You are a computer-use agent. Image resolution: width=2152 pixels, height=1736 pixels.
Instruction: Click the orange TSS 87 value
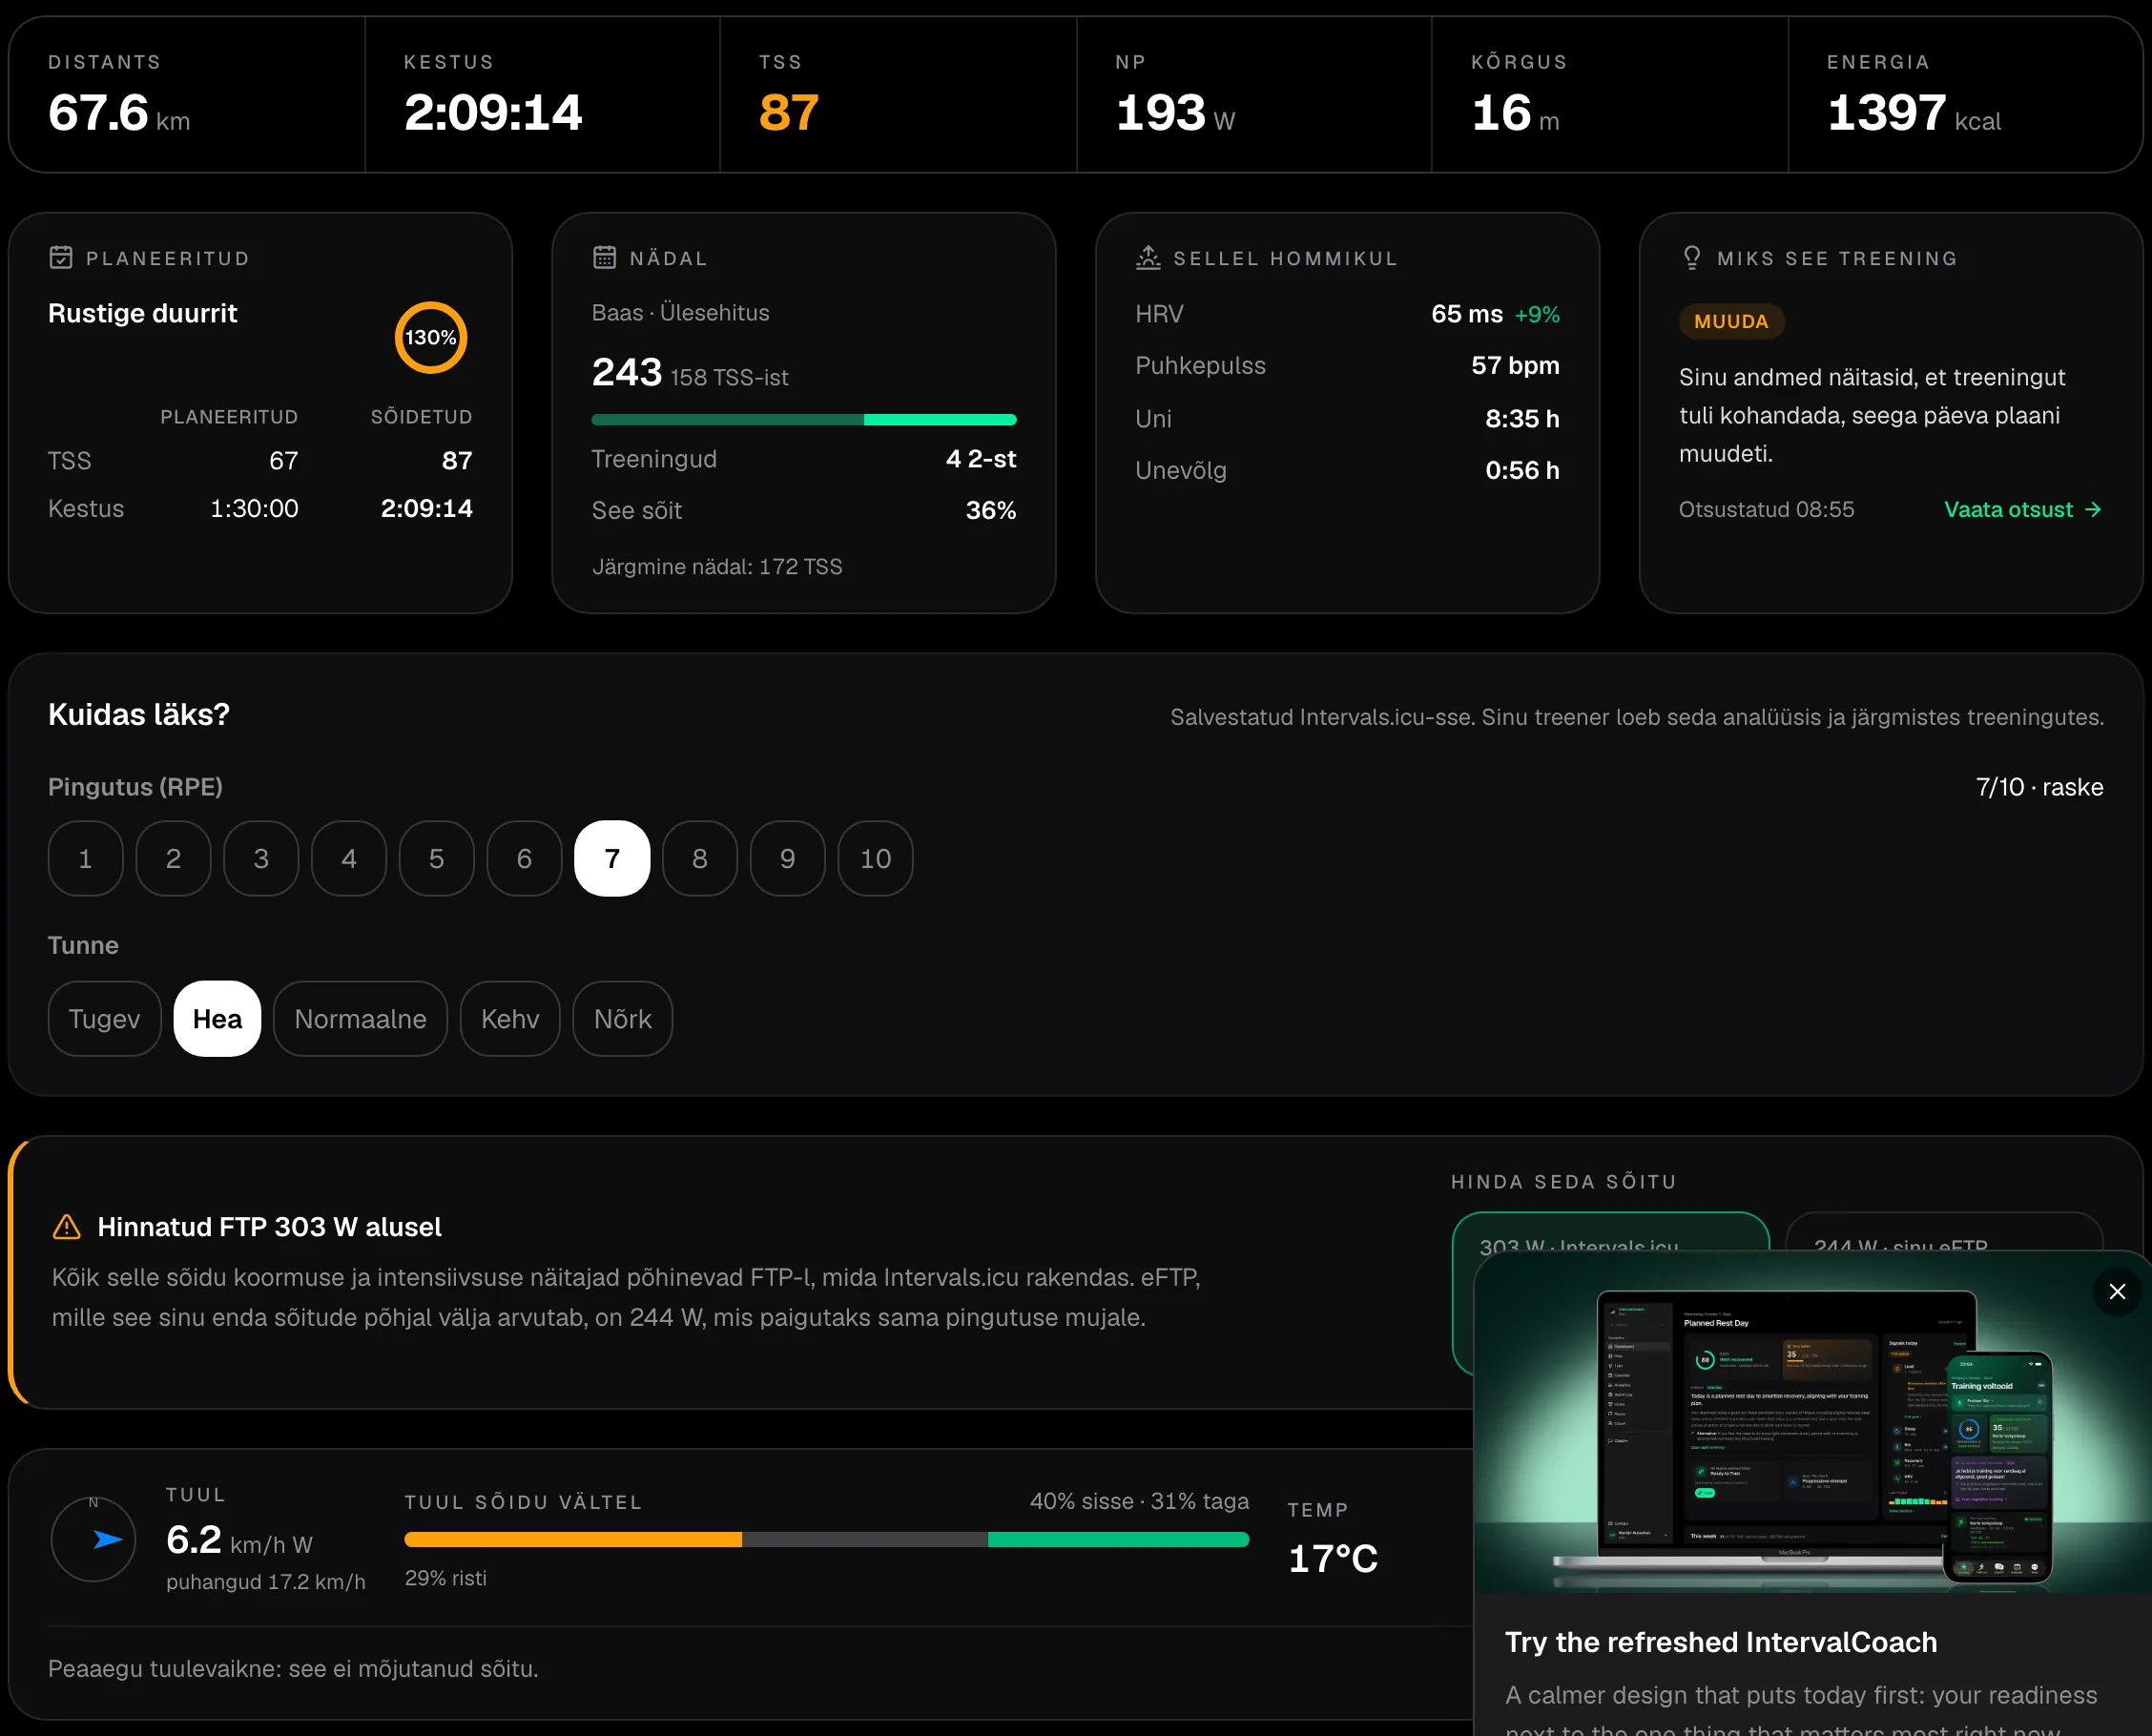(789, 113)
